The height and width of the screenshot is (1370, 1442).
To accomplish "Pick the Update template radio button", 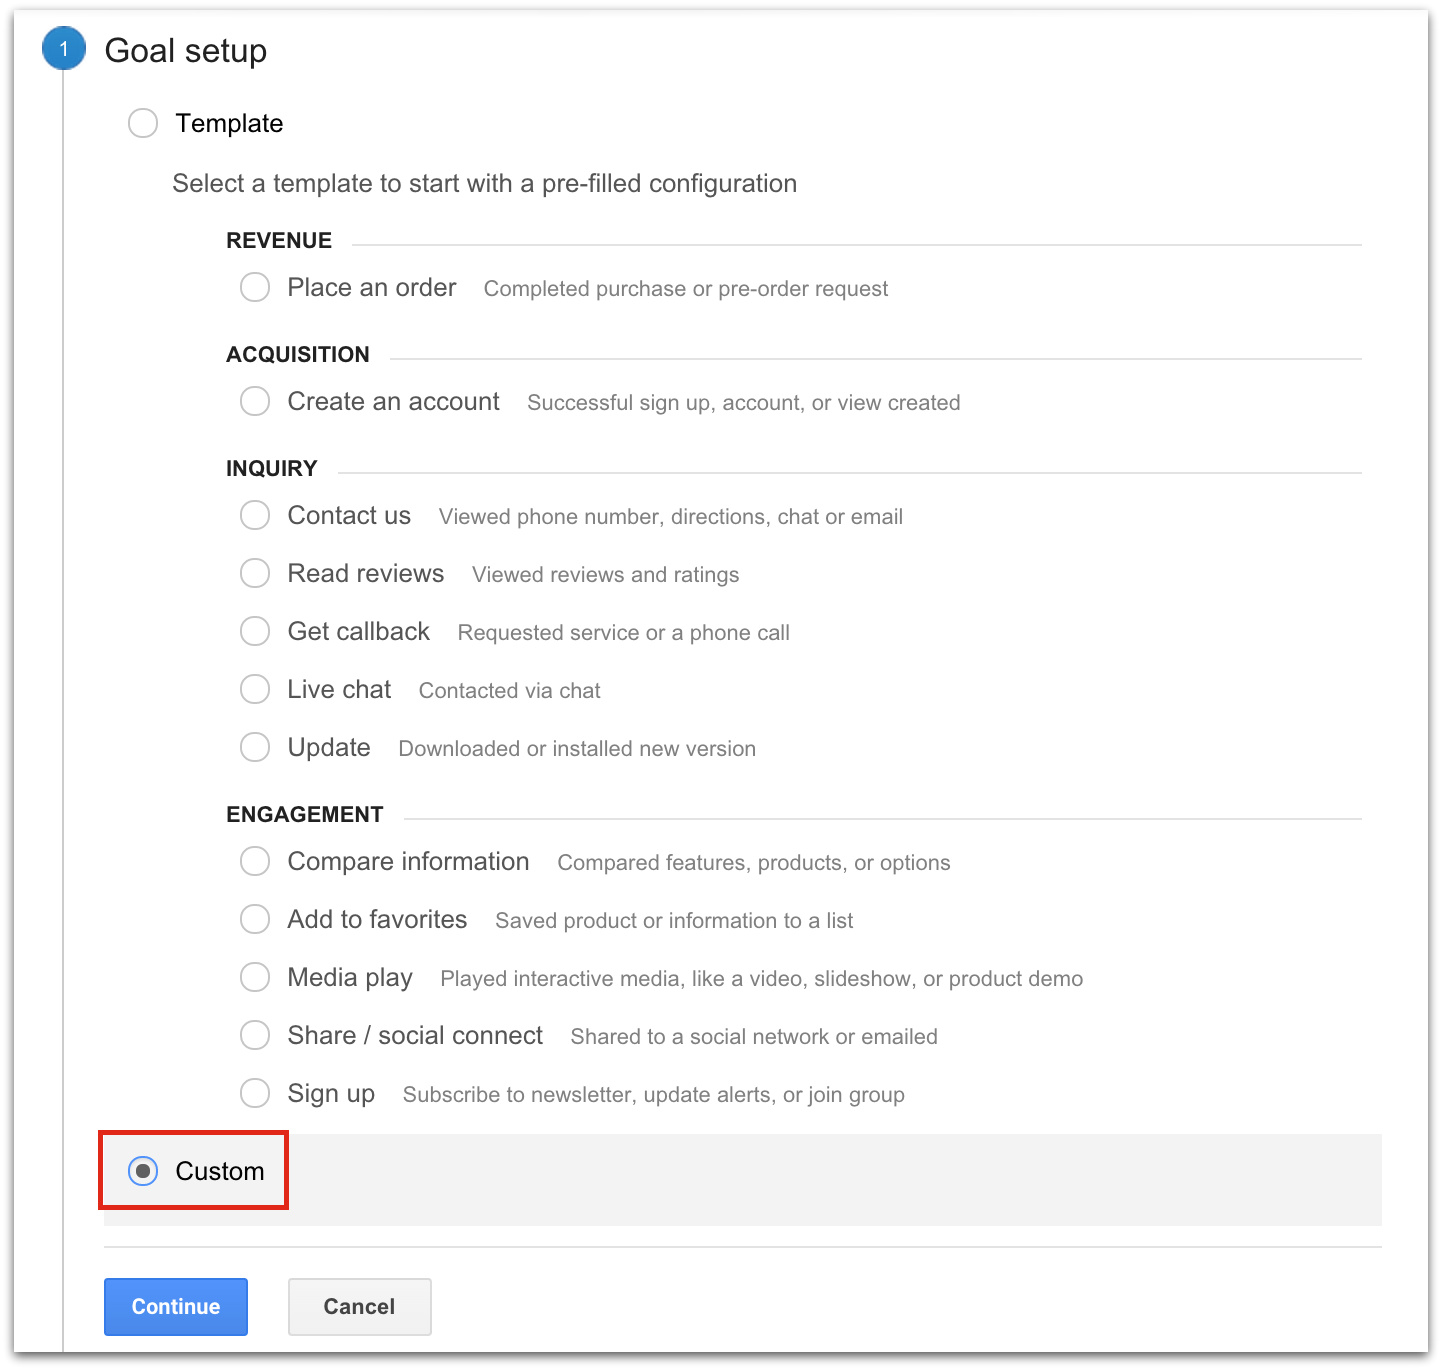I will click(255, 748).
